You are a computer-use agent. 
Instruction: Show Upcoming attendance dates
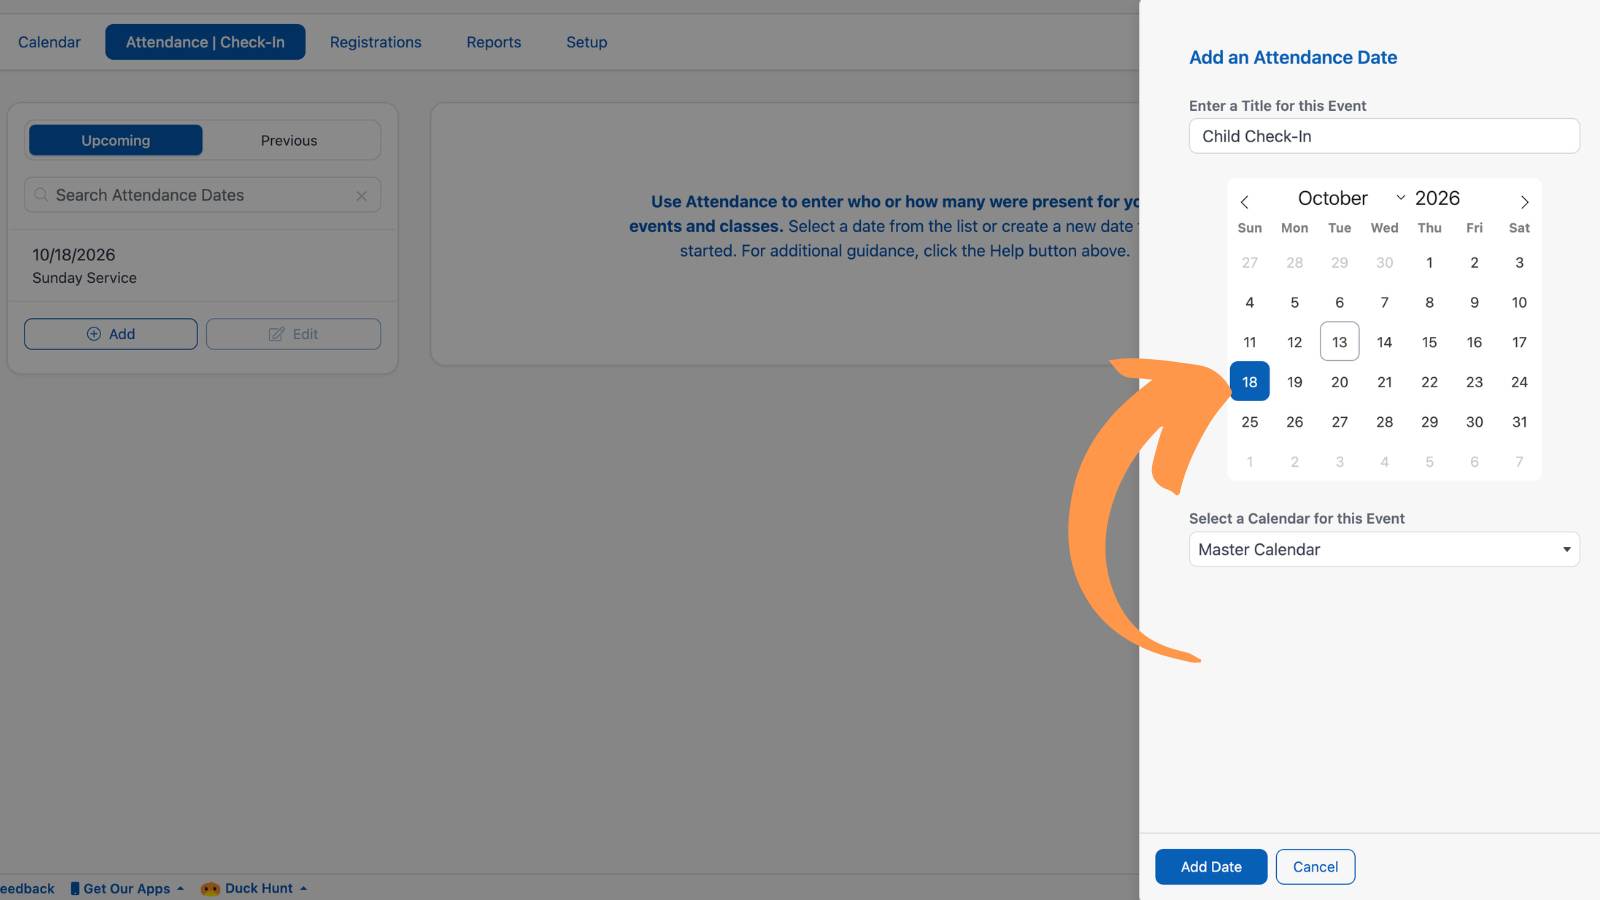(116, 140)
